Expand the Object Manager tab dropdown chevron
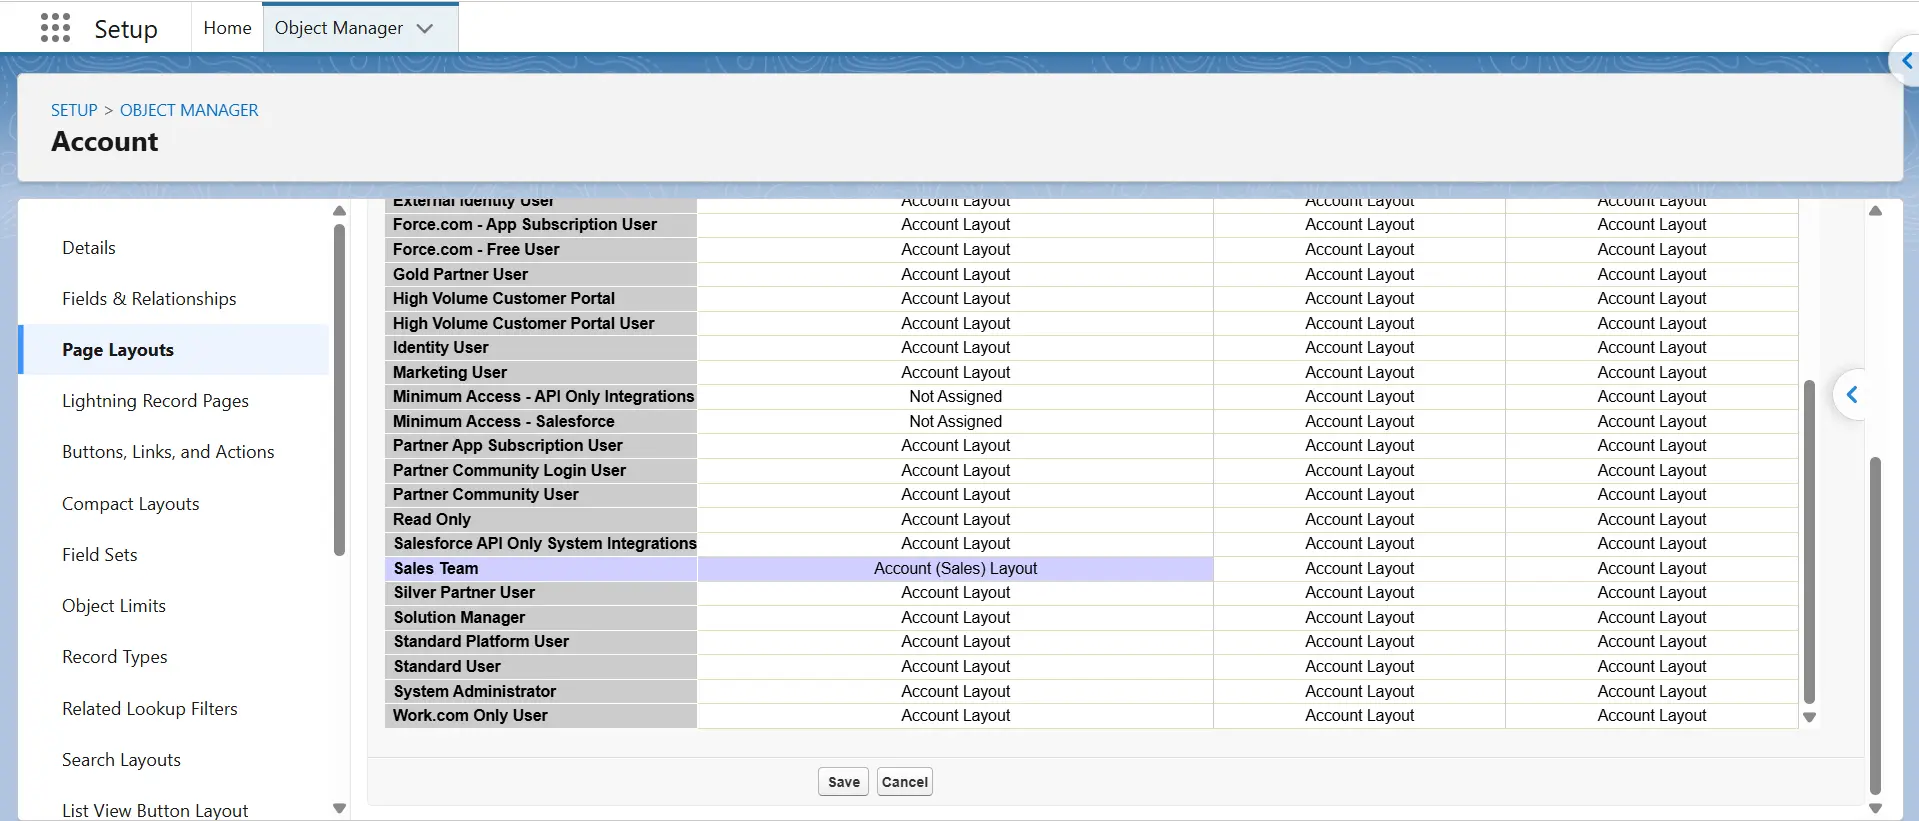Image resolution: width=1919 pixels, height=821 pixels. click(x=425, y=29)
